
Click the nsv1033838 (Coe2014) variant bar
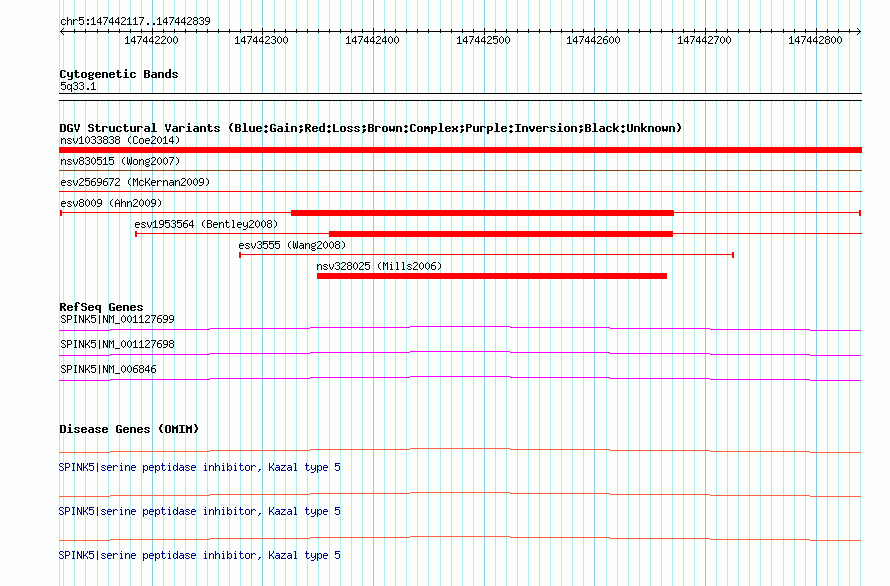(460, 150)
